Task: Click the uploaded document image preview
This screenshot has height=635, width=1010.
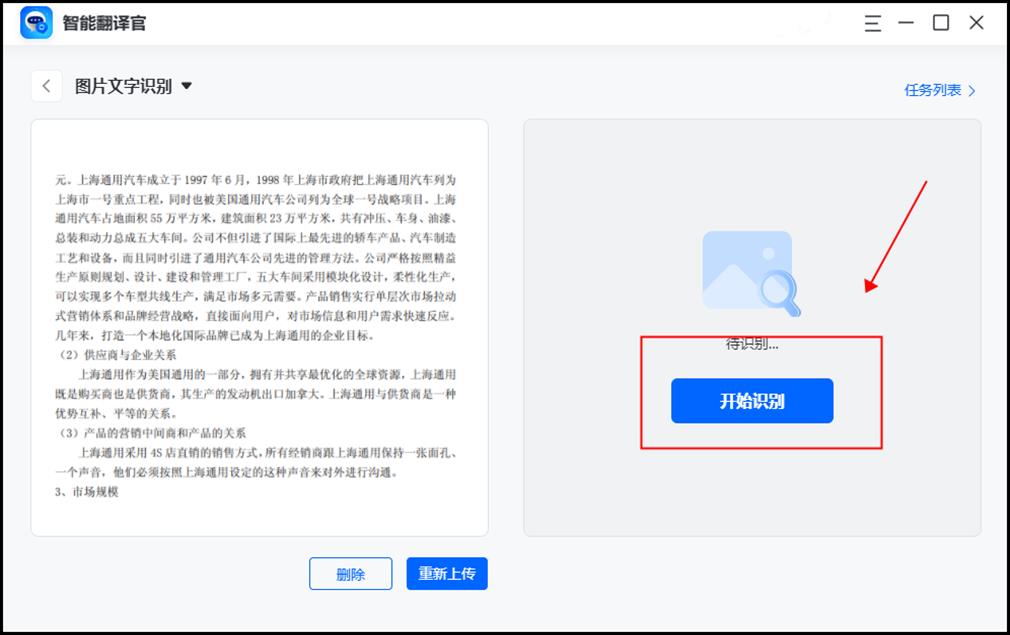Action: pos(259,328)
